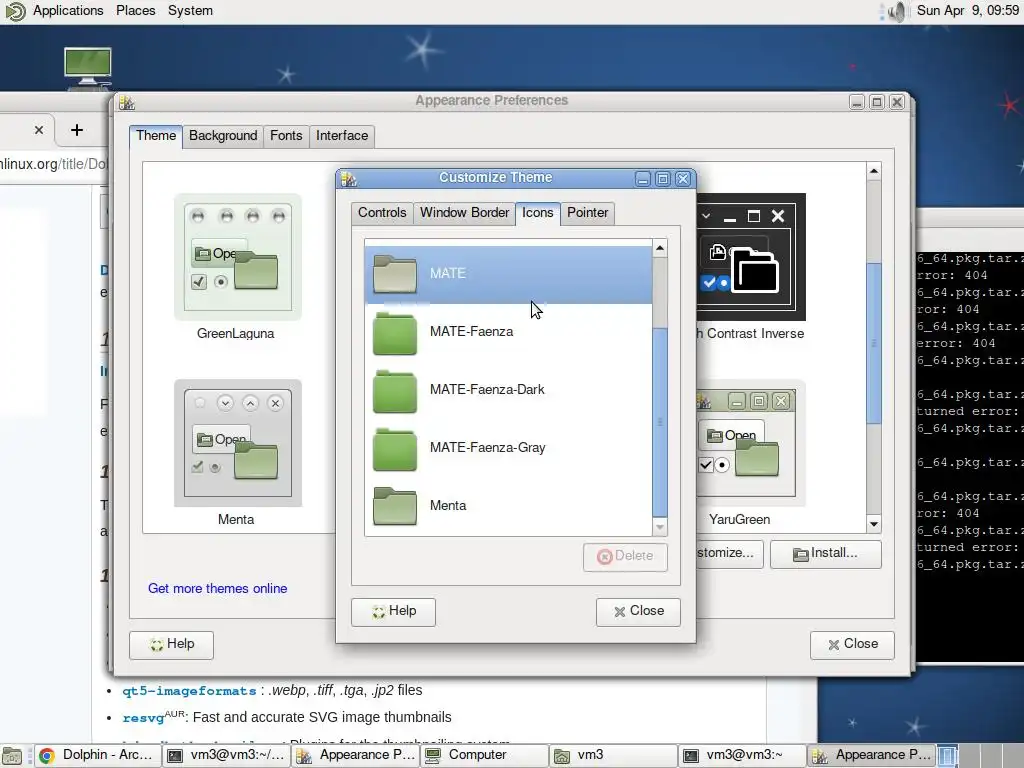Select the YaruGreen theme thumbnail
The height and width of the screenshot is (768, 1024).
(x=751, y=443)
